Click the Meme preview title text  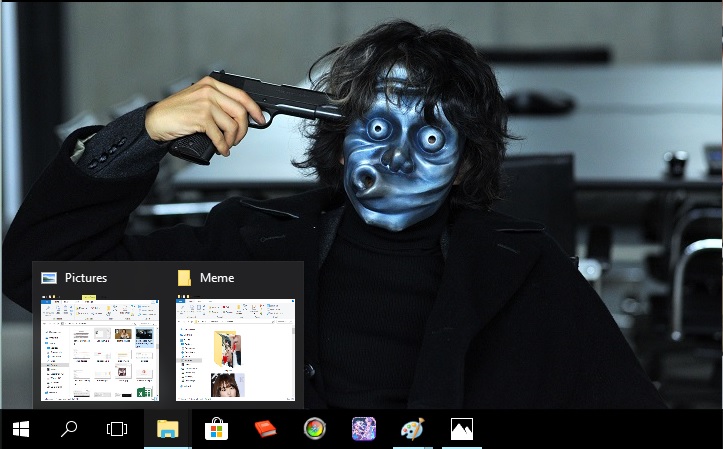tap(217, 278)
